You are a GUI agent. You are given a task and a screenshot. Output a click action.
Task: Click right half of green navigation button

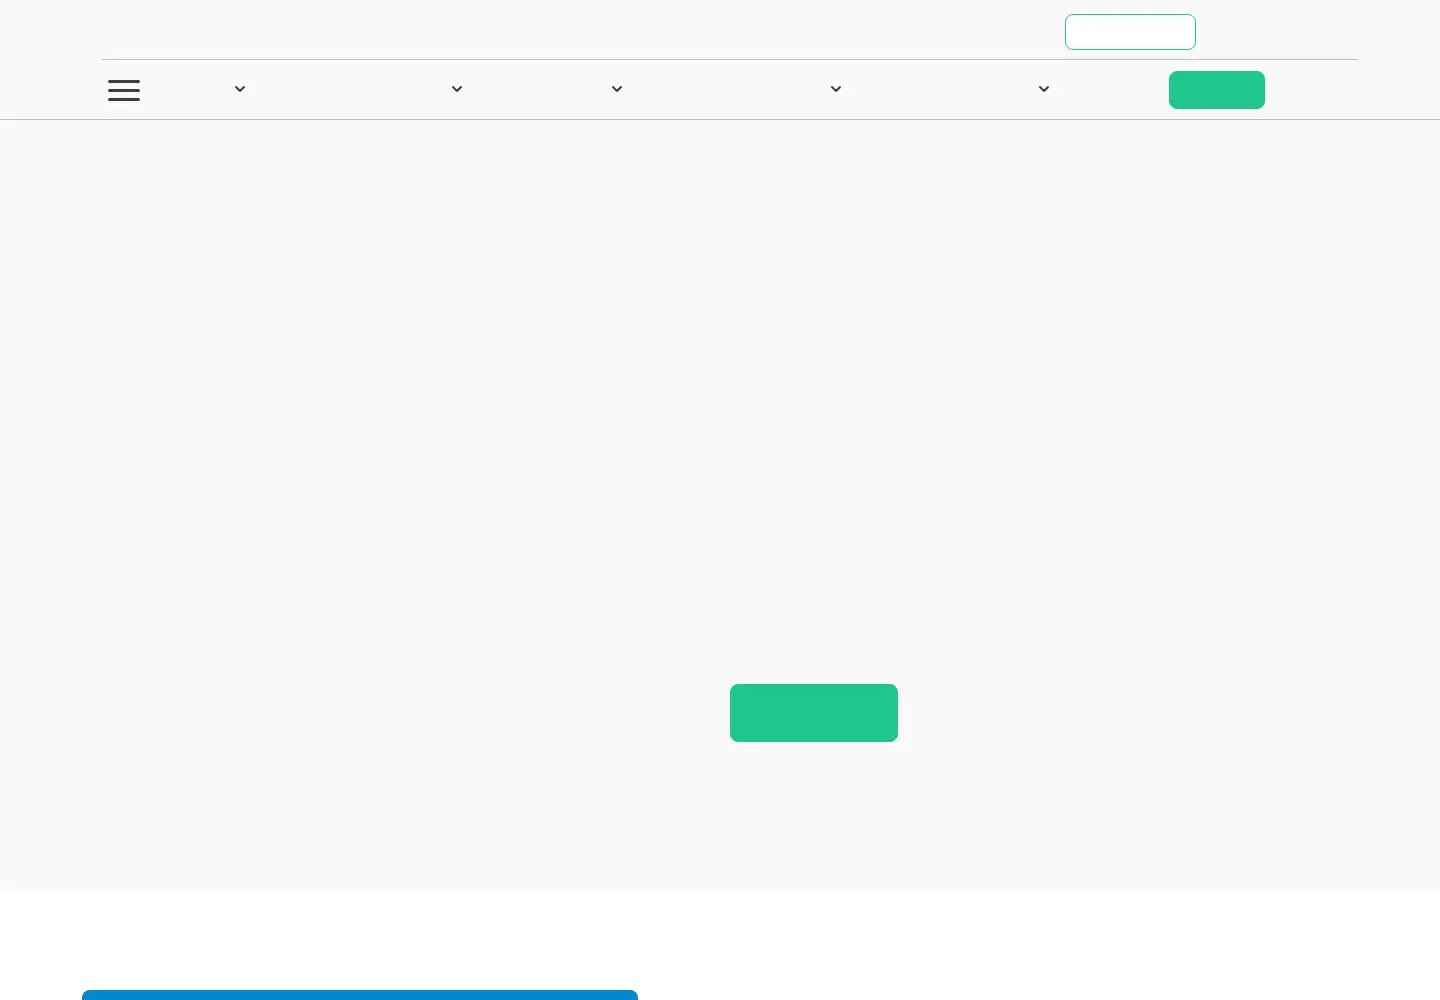pyautogui.click(x=1241, y=90)
